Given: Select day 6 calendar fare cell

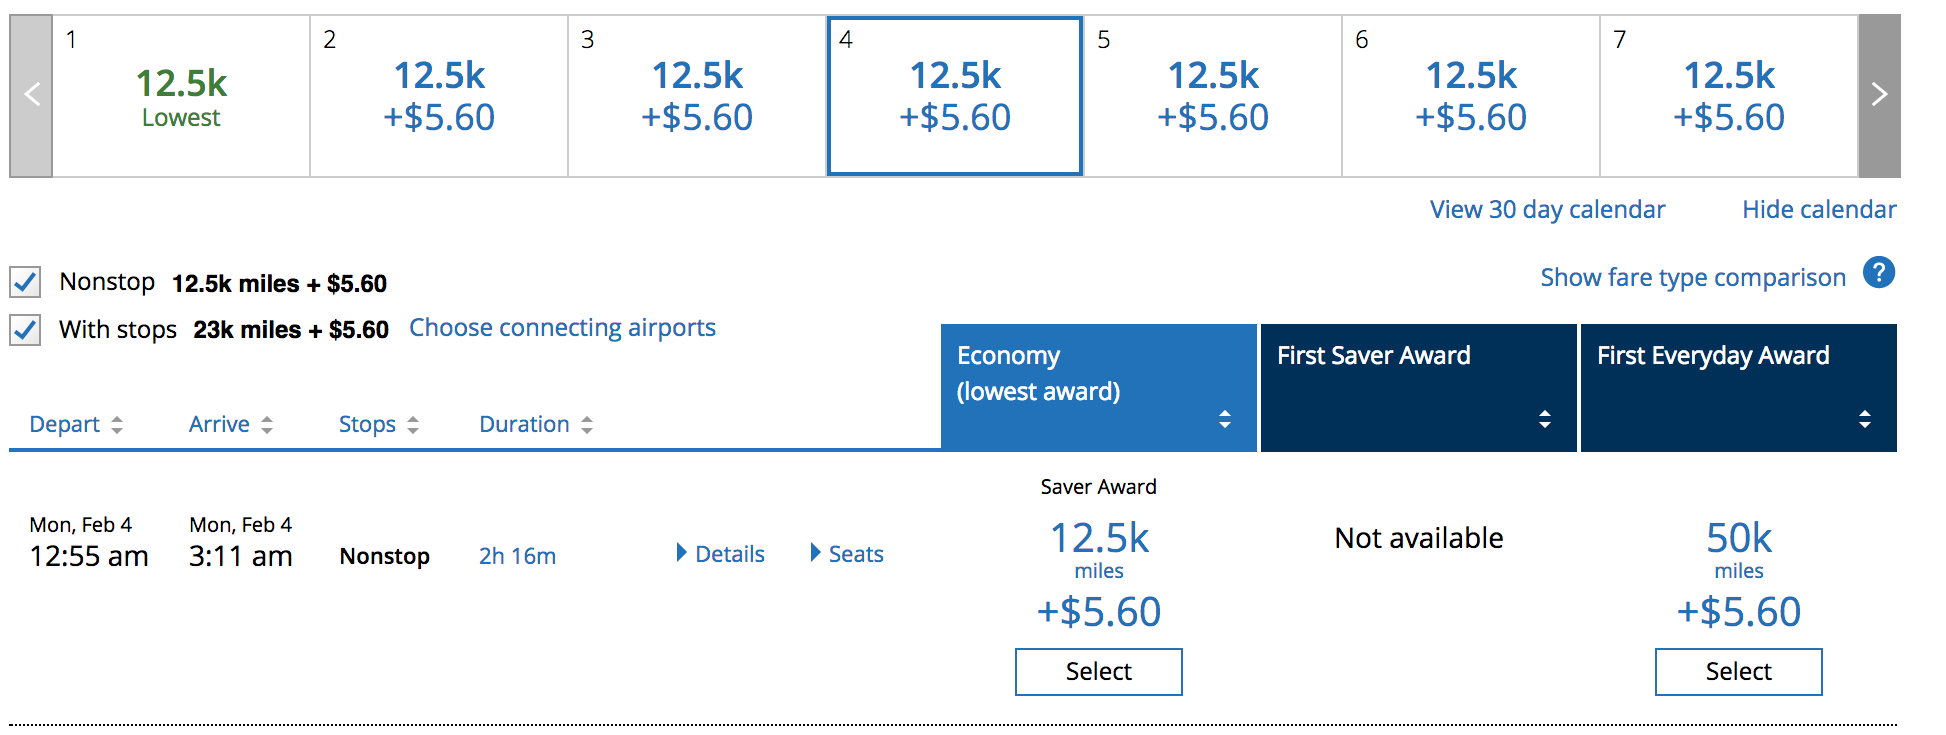Looking at the screenshot, I should [1470, 96].
